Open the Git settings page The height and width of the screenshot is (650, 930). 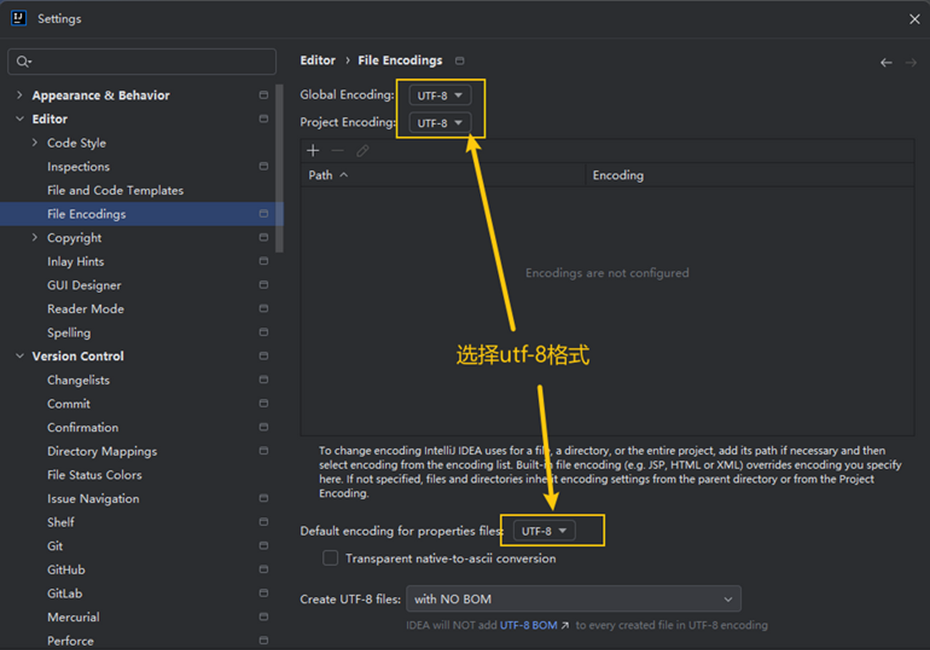coord(55,546)
